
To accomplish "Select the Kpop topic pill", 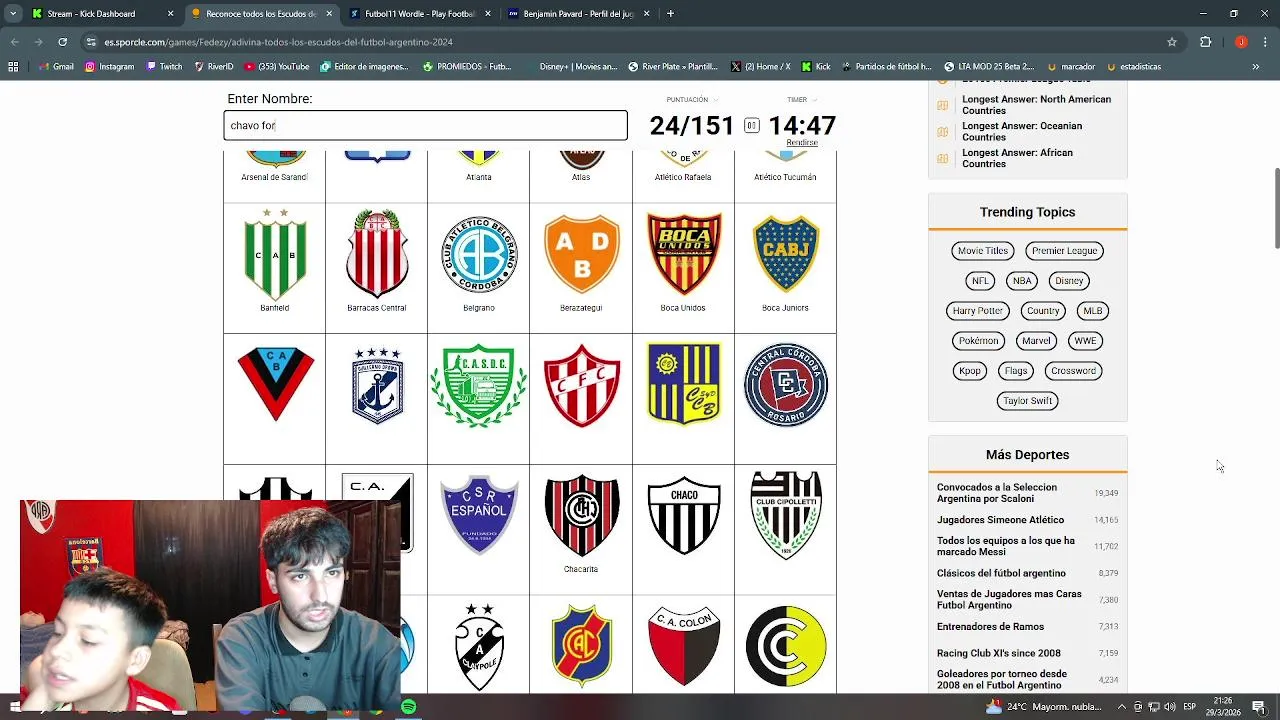I will pyautogui.click(x=970, y=371).
